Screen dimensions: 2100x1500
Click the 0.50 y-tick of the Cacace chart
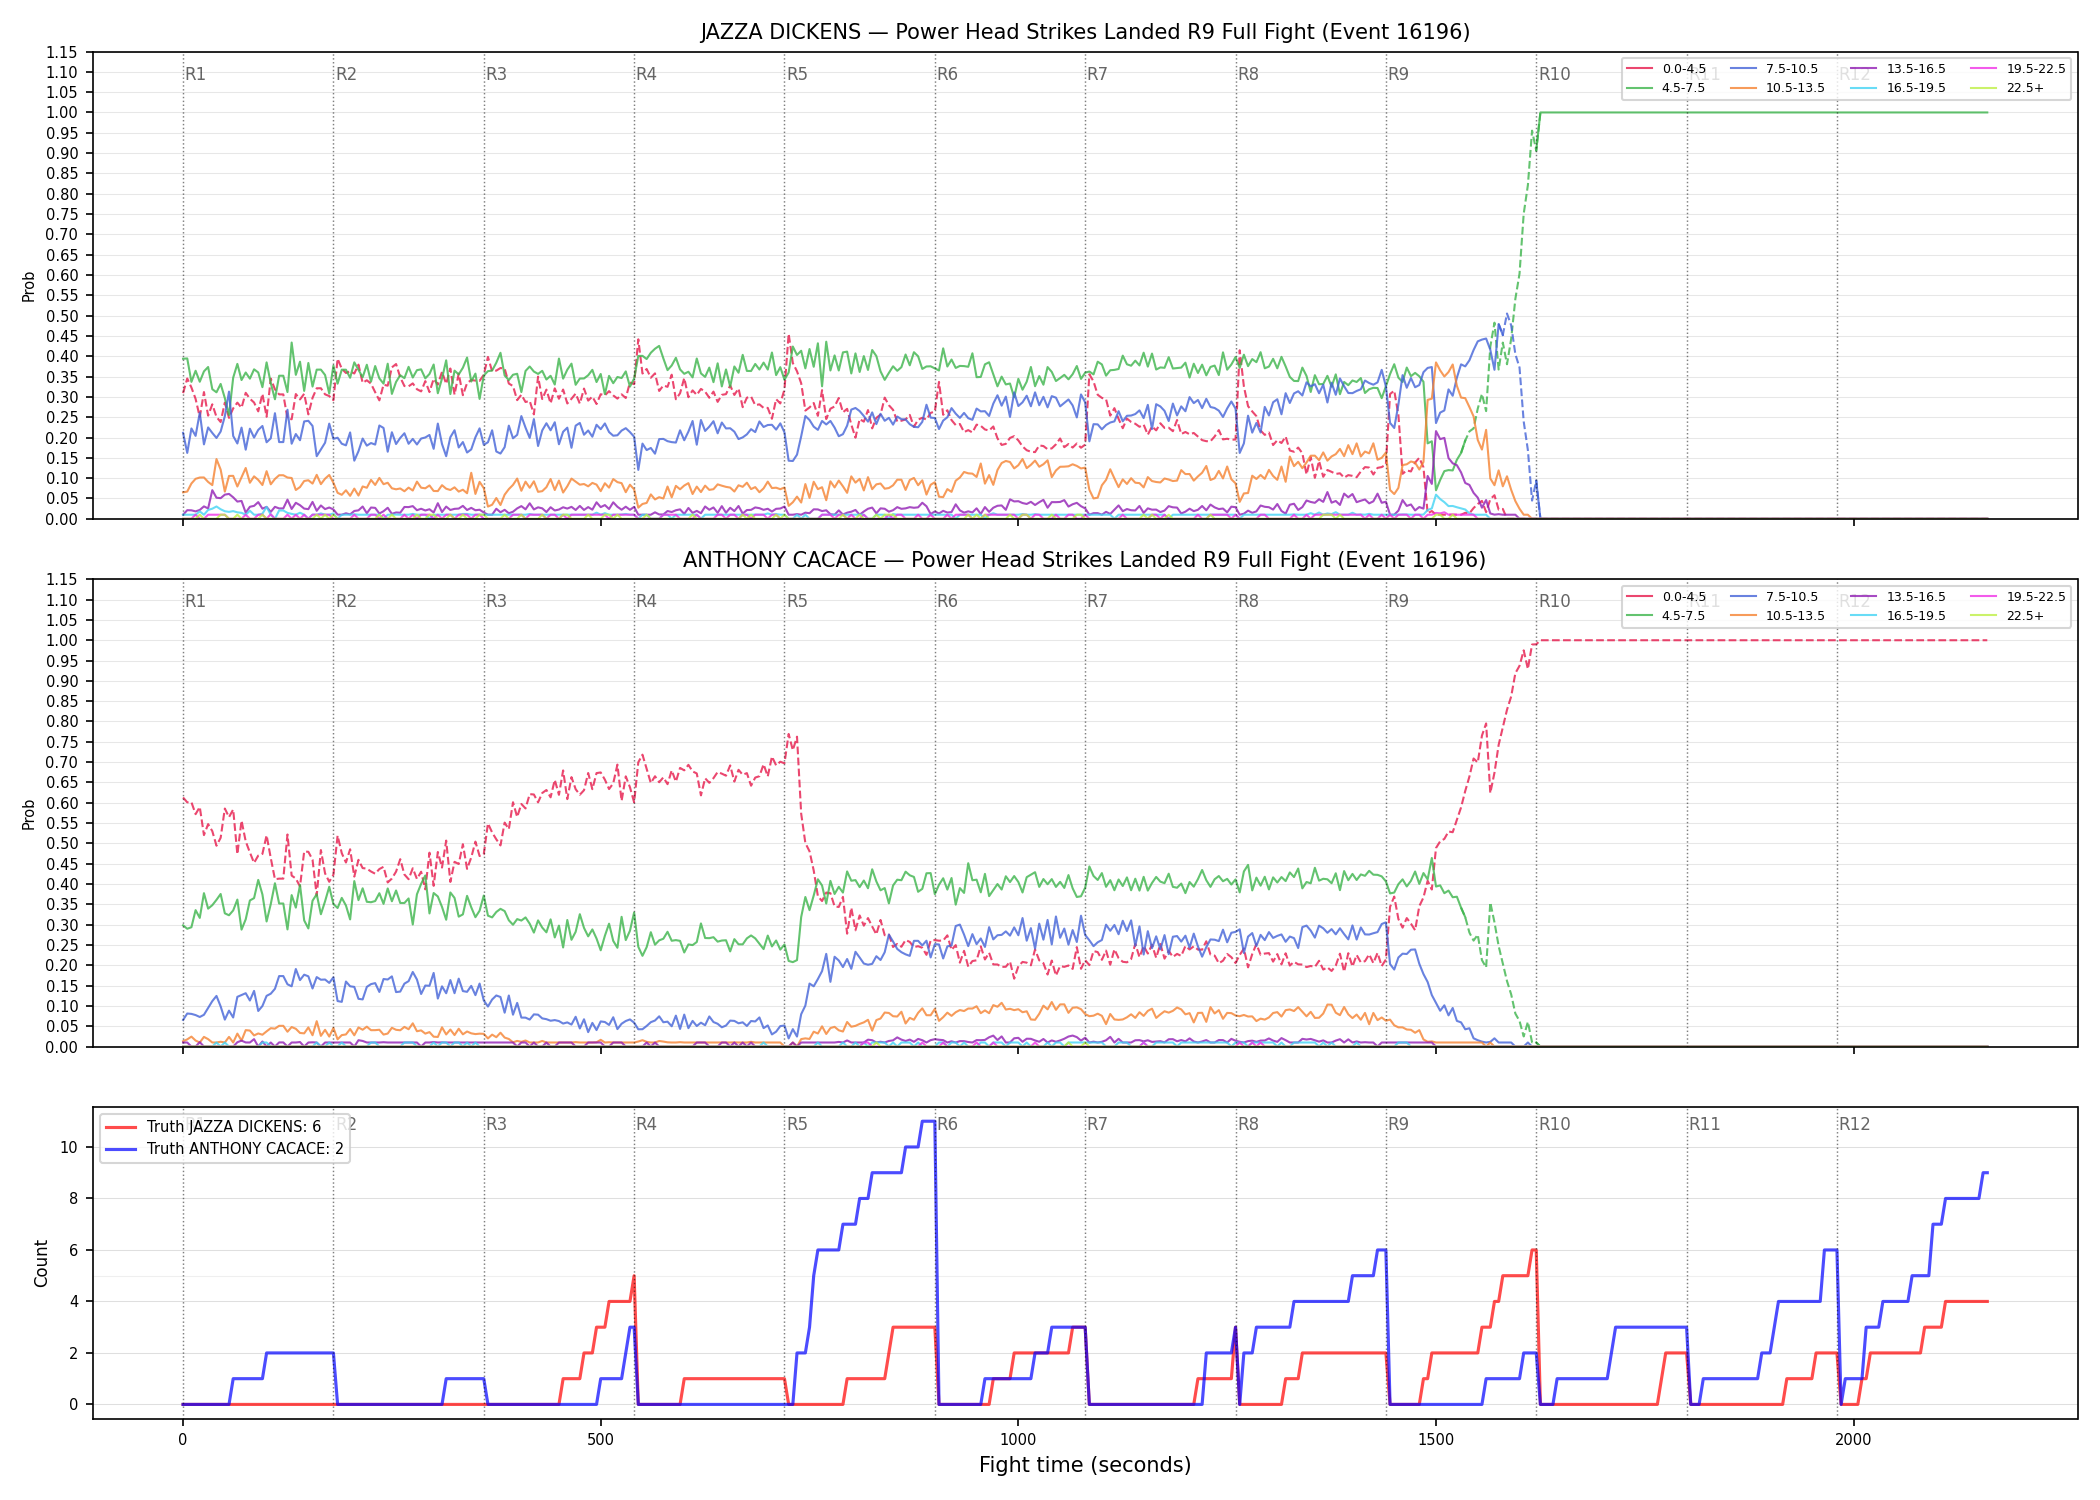pos(62,844)
